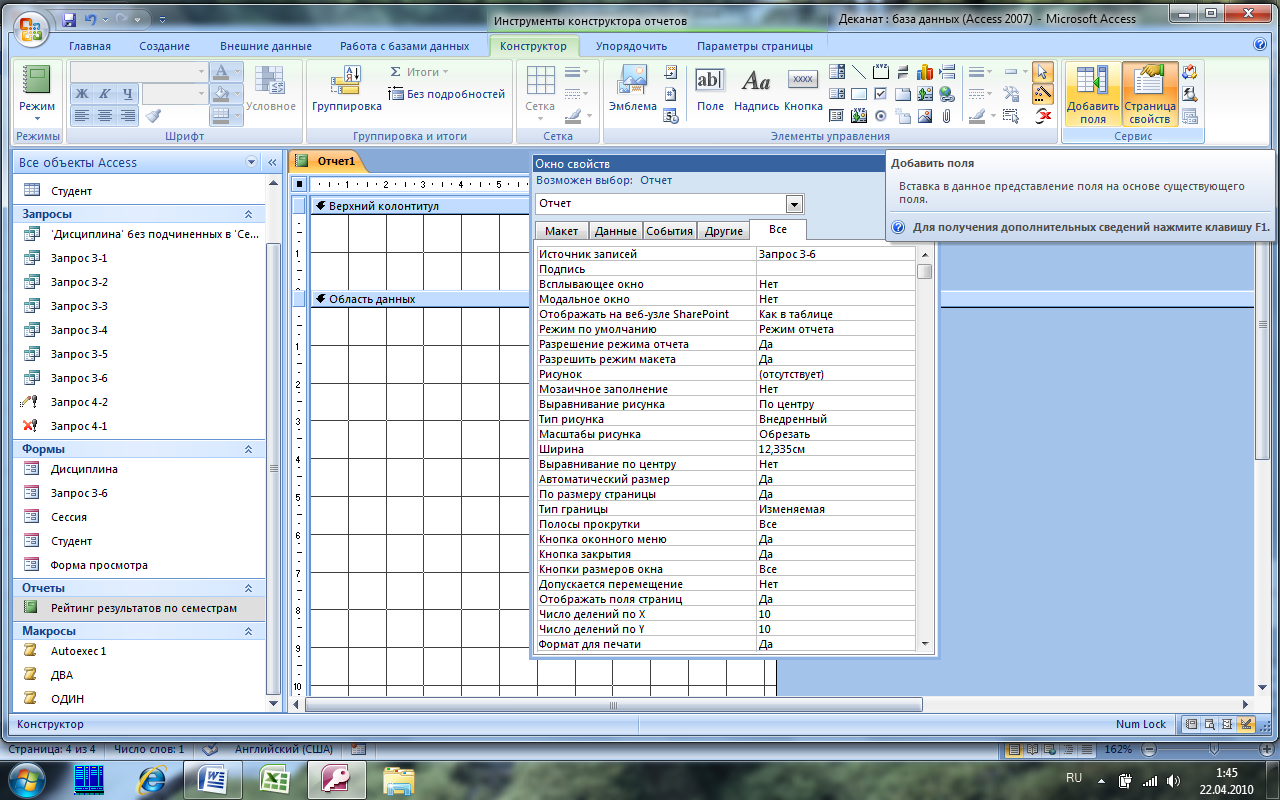1280x800 pixels.
Task: Open Excel from the taskbar
Action: (x=274, y=778)
